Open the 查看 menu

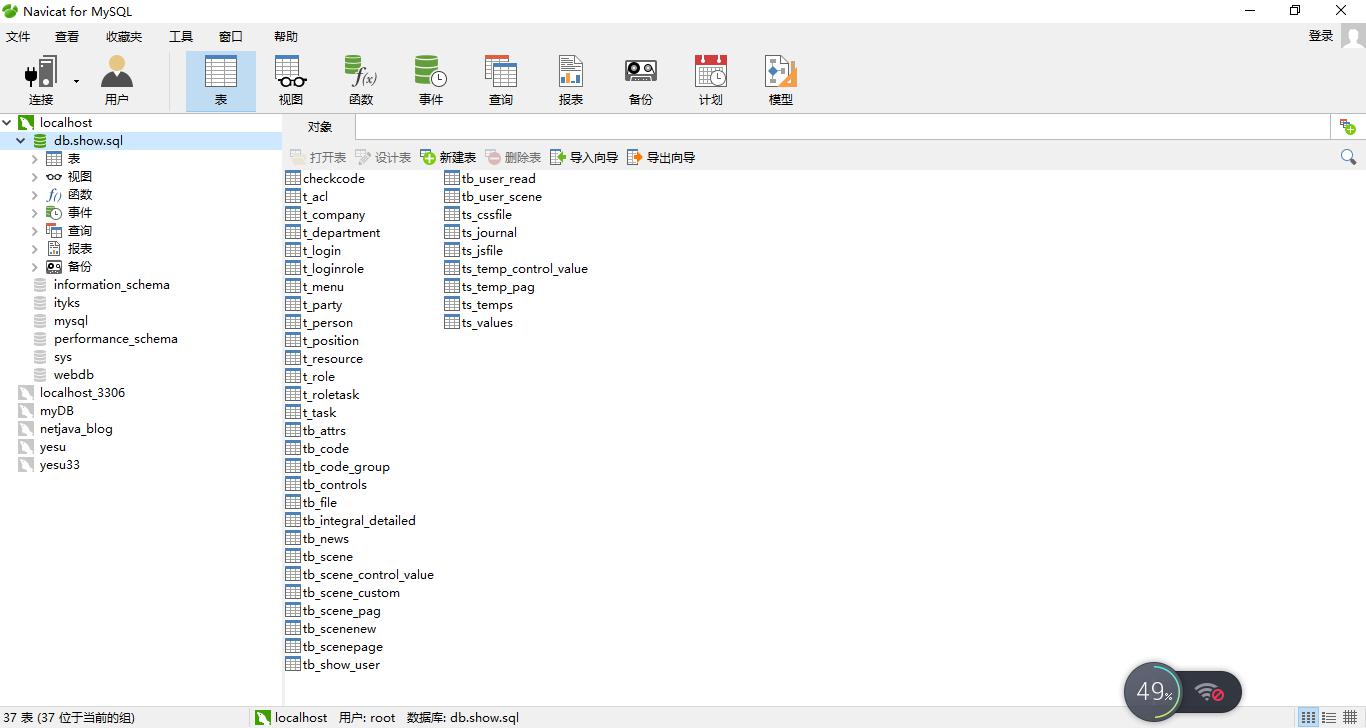[x=67, y=37]
